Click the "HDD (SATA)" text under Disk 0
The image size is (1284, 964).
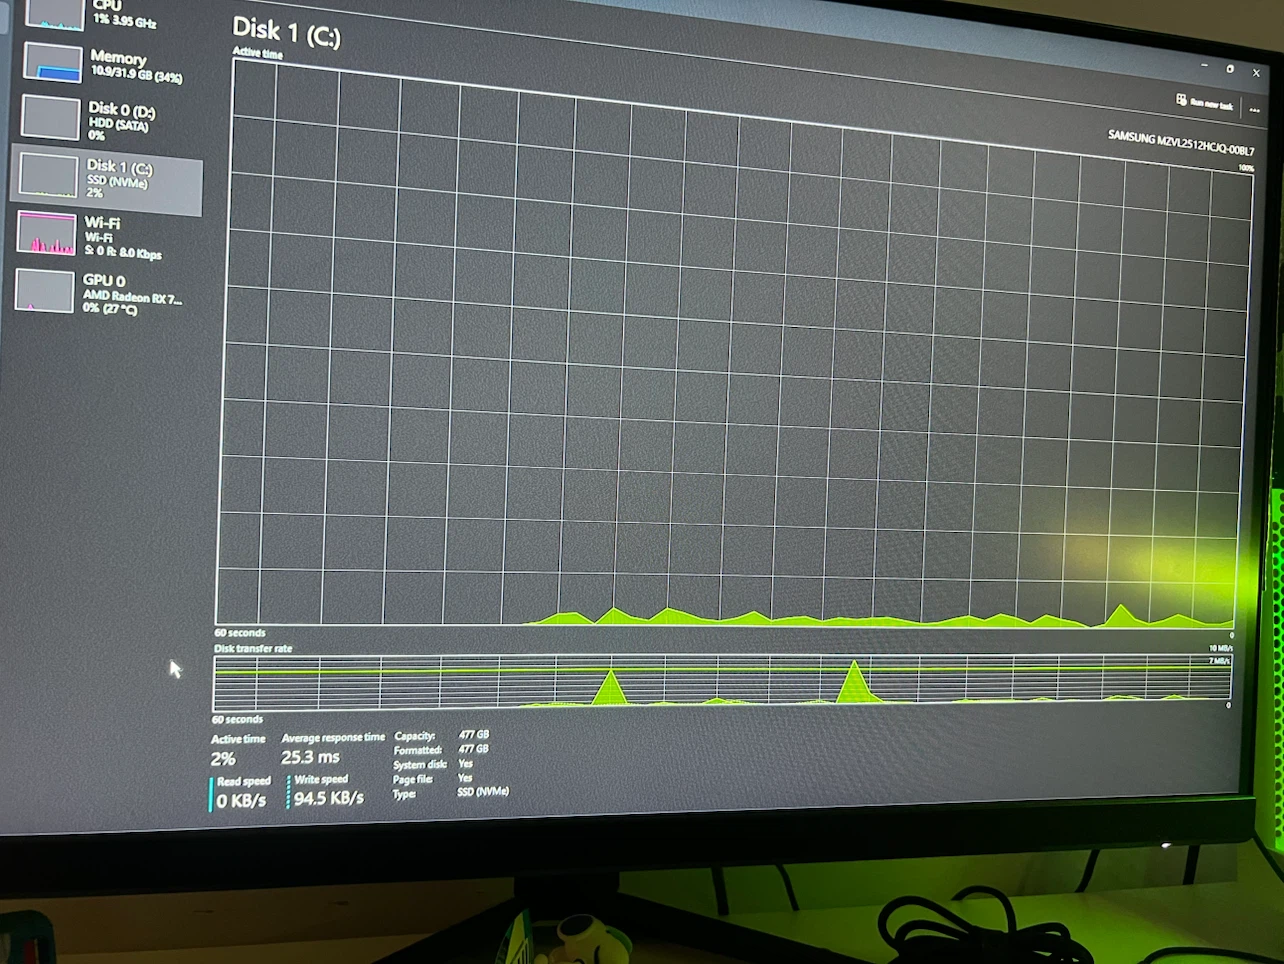(x=119, y=124)
